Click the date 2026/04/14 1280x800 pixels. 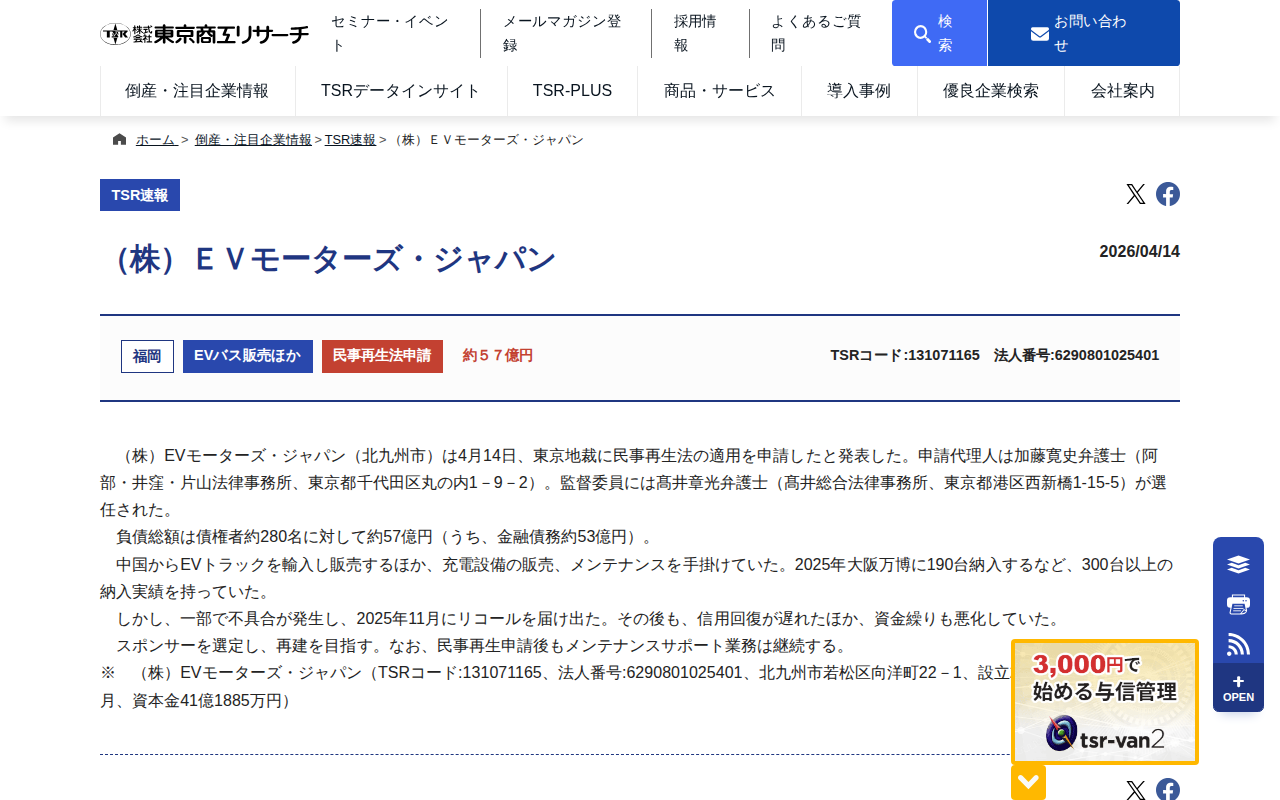click(x=1140, y=252)
